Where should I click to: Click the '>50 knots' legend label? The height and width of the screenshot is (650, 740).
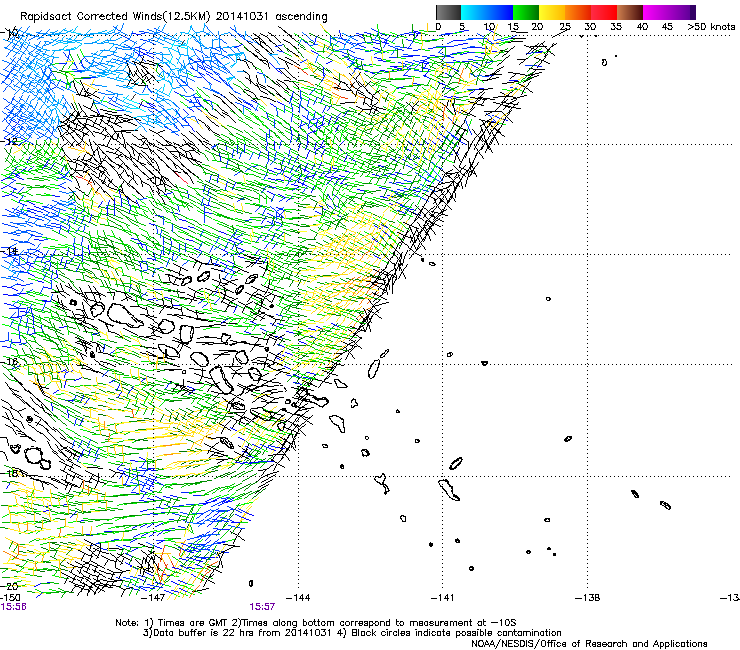(x=711, y=27)
